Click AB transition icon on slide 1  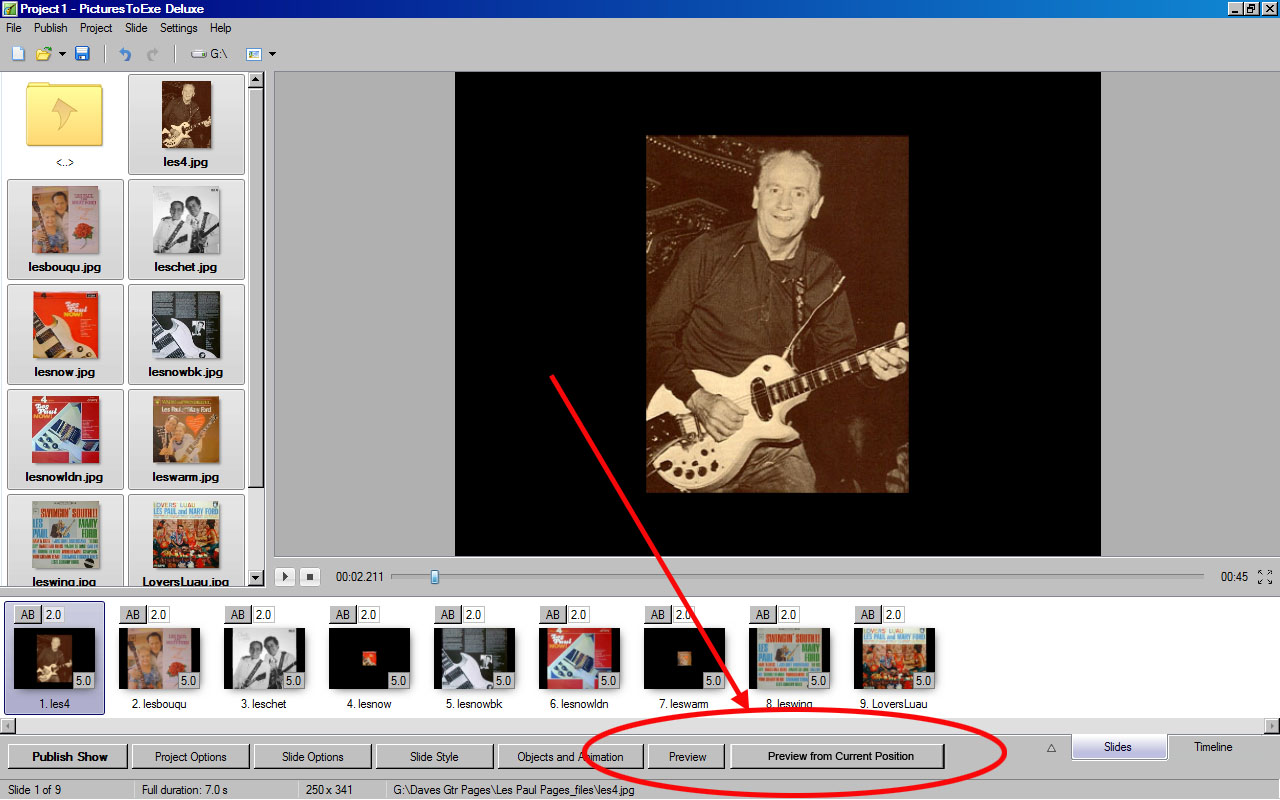tap(29, 614)
